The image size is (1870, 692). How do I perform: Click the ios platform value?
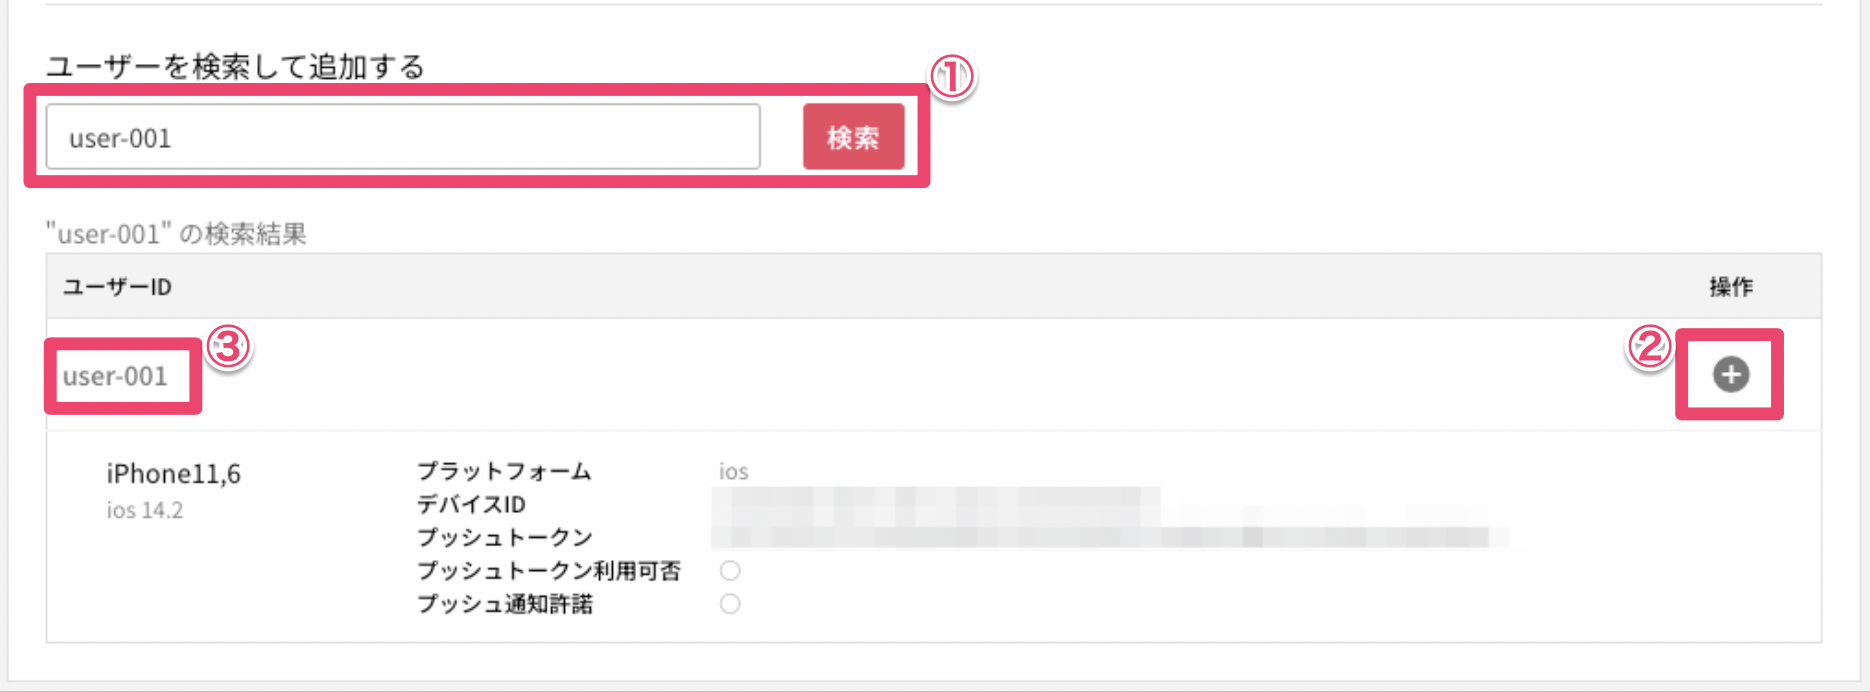pyautogui.click(x=733, y=471)
